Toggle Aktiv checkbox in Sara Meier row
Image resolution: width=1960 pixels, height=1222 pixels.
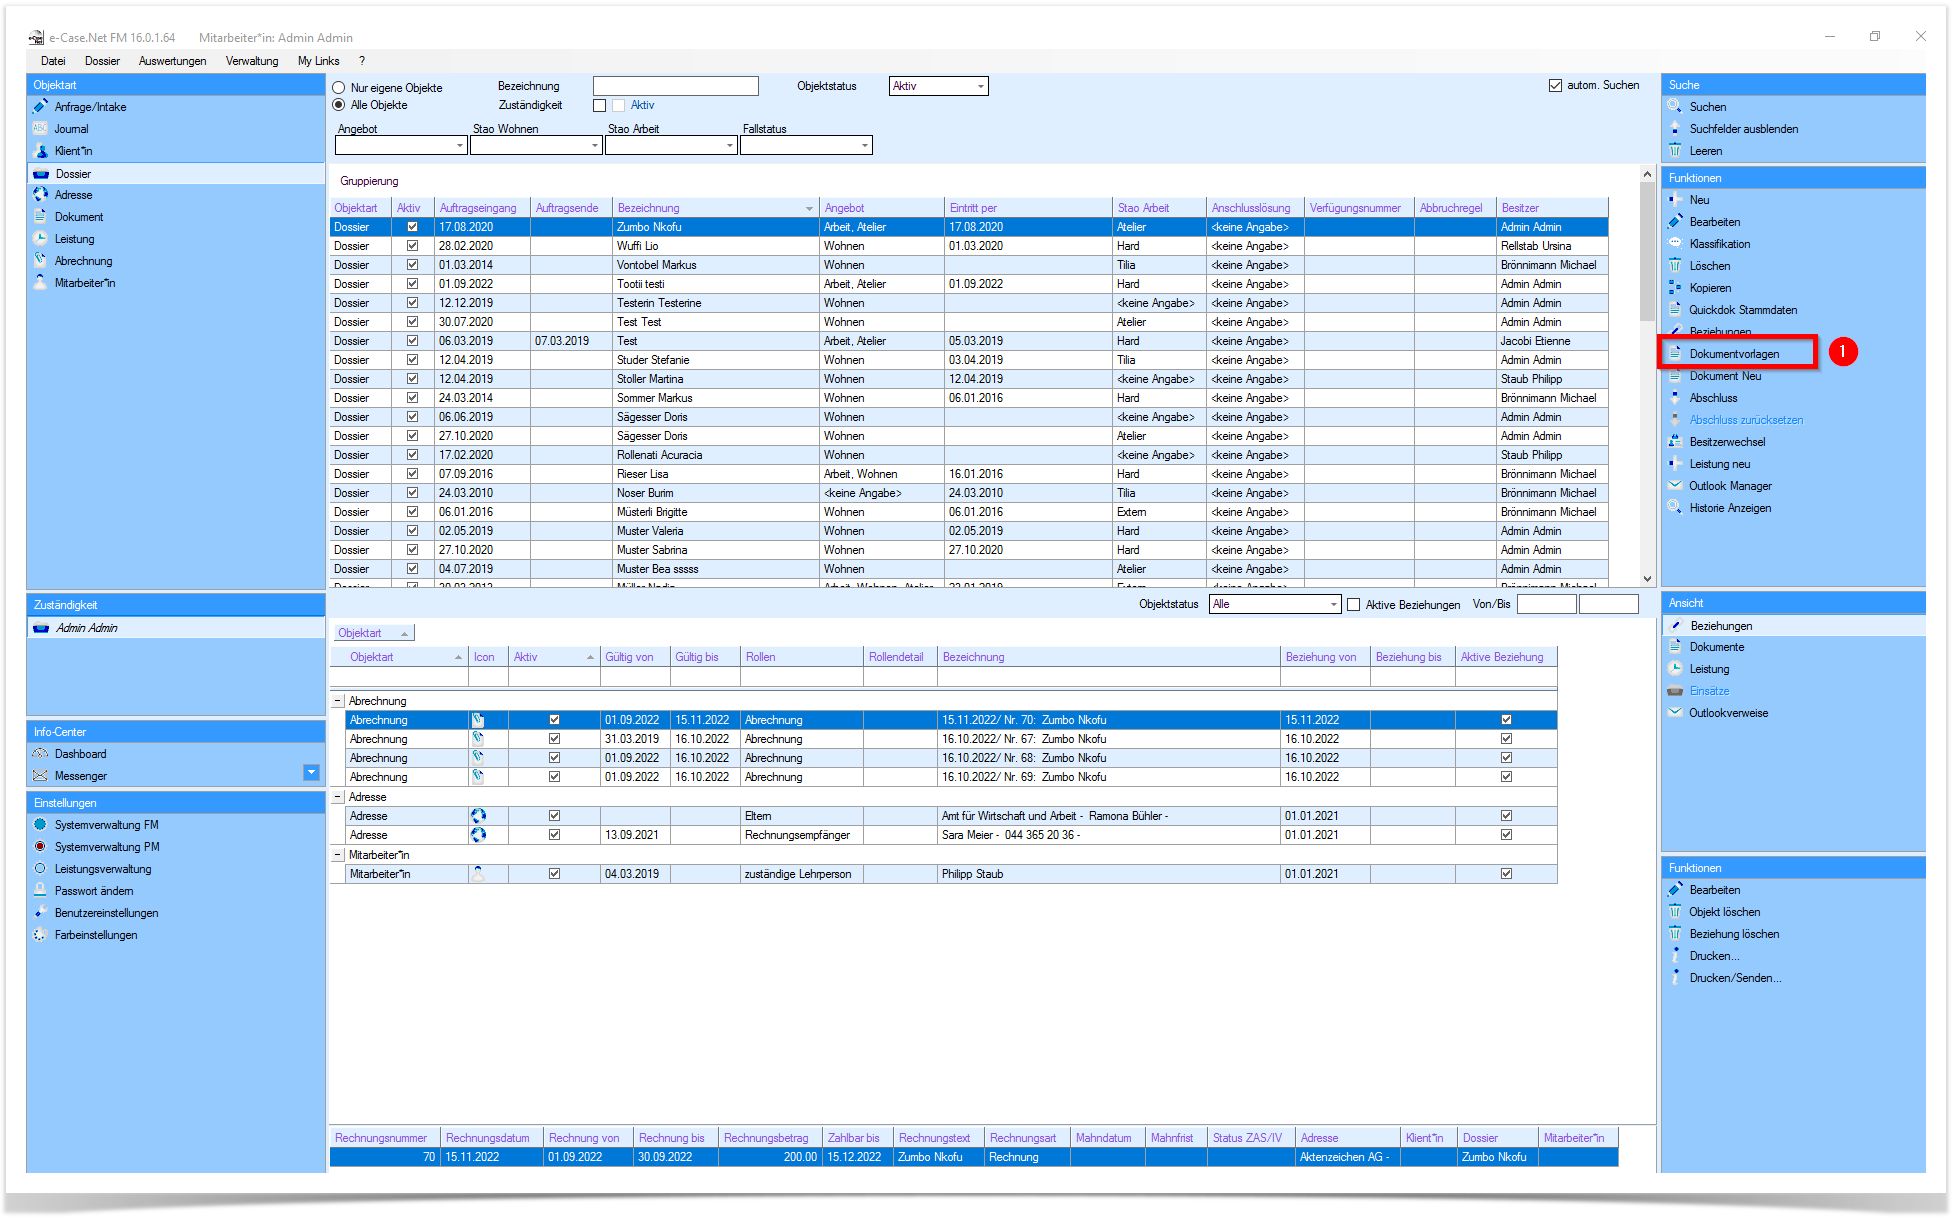[x=554, y=835]
